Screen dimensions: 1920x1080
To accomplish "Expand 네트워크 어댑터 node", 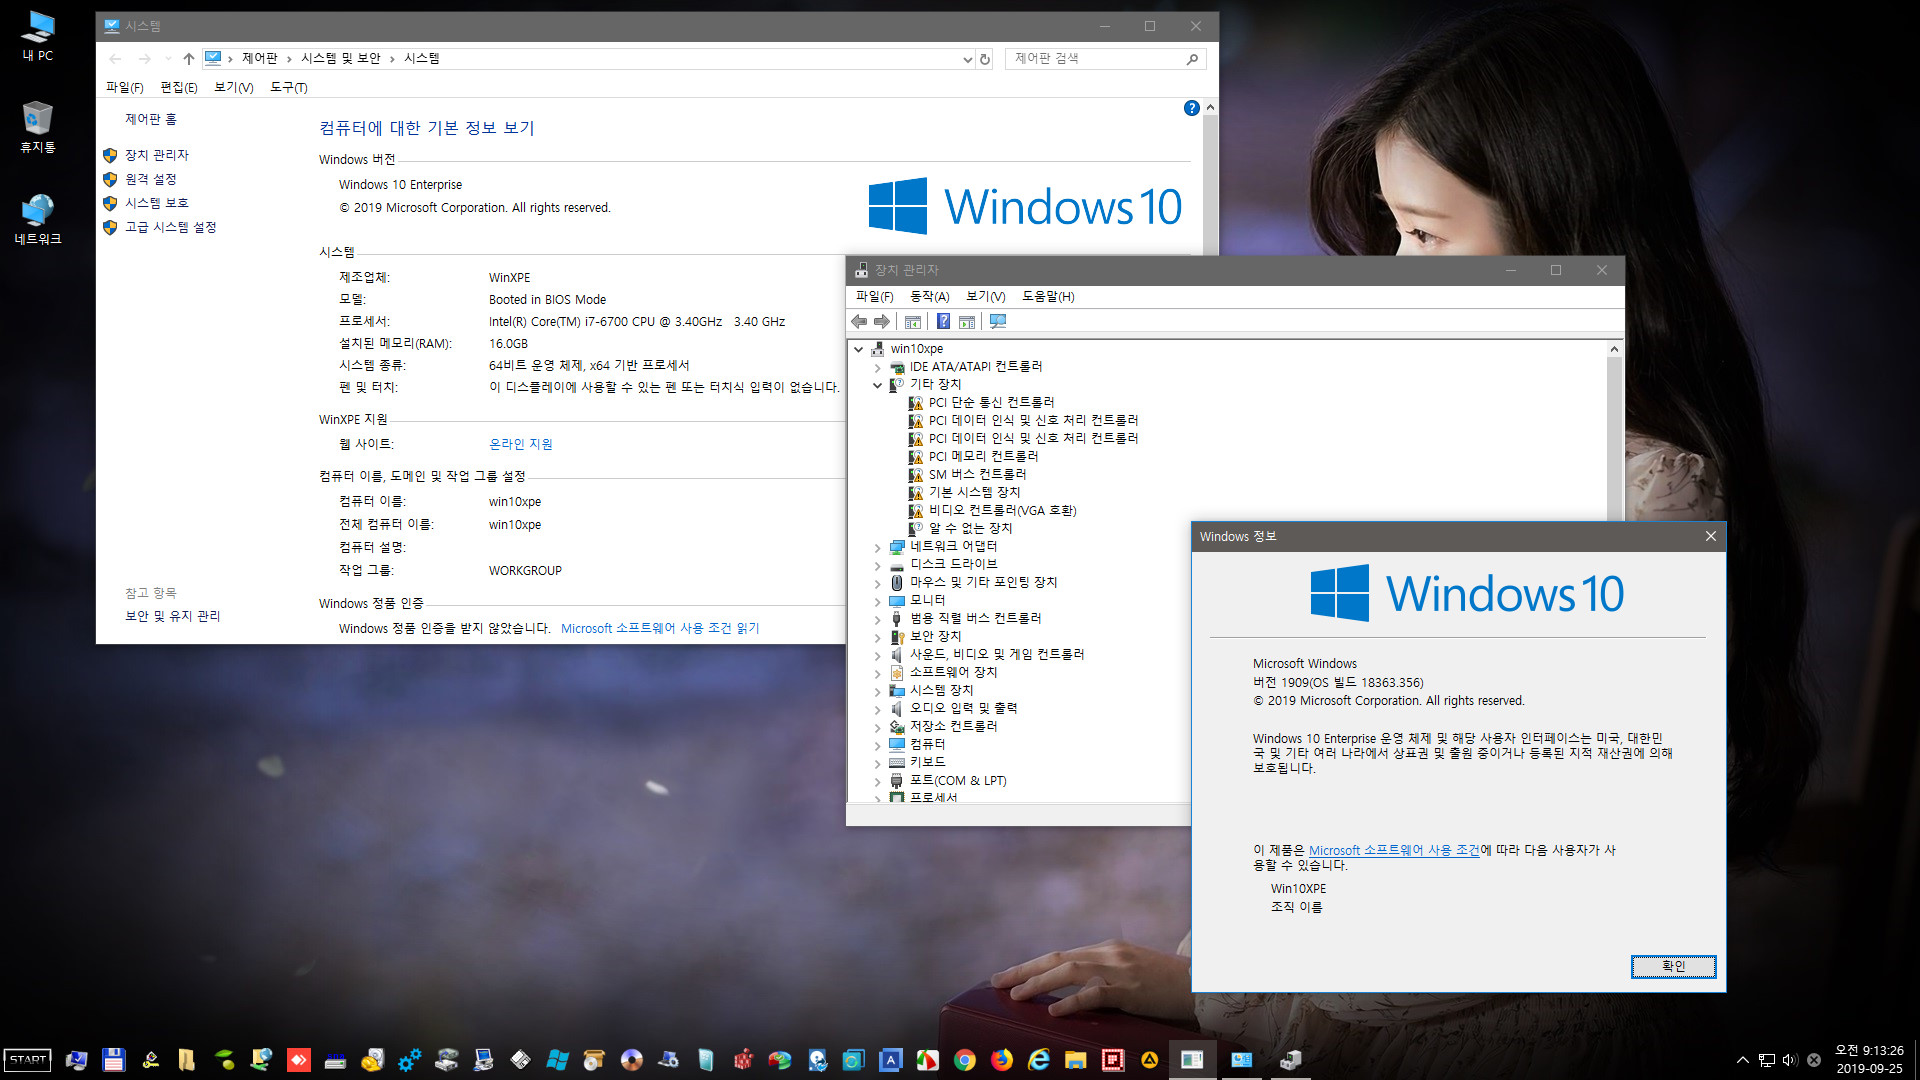I will [878, 547].
